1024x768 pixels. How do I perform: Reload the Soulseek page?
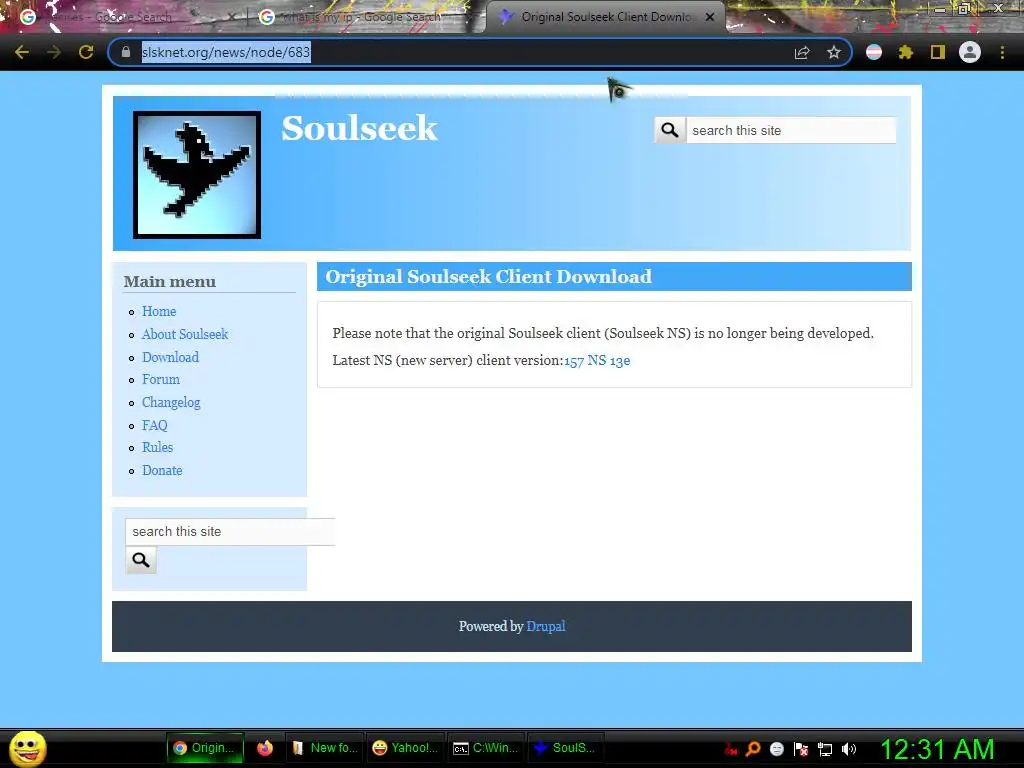point(86,52)
